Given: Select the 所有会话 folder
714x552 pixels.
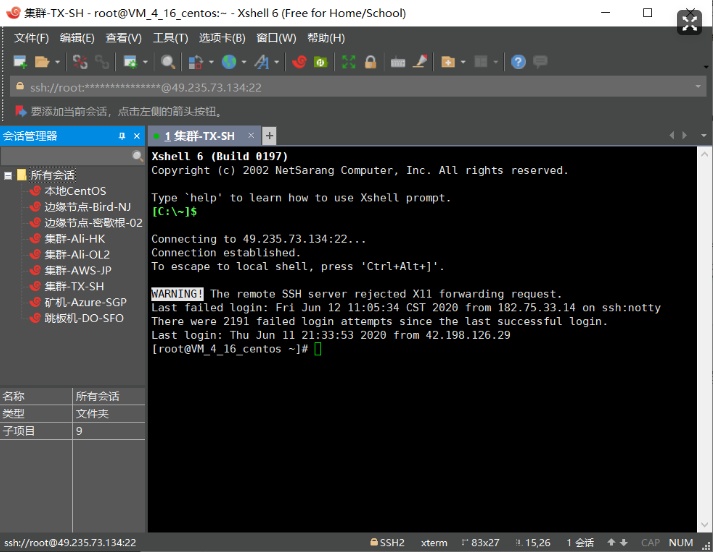Looking at the screenshot, I should point(52,175).
